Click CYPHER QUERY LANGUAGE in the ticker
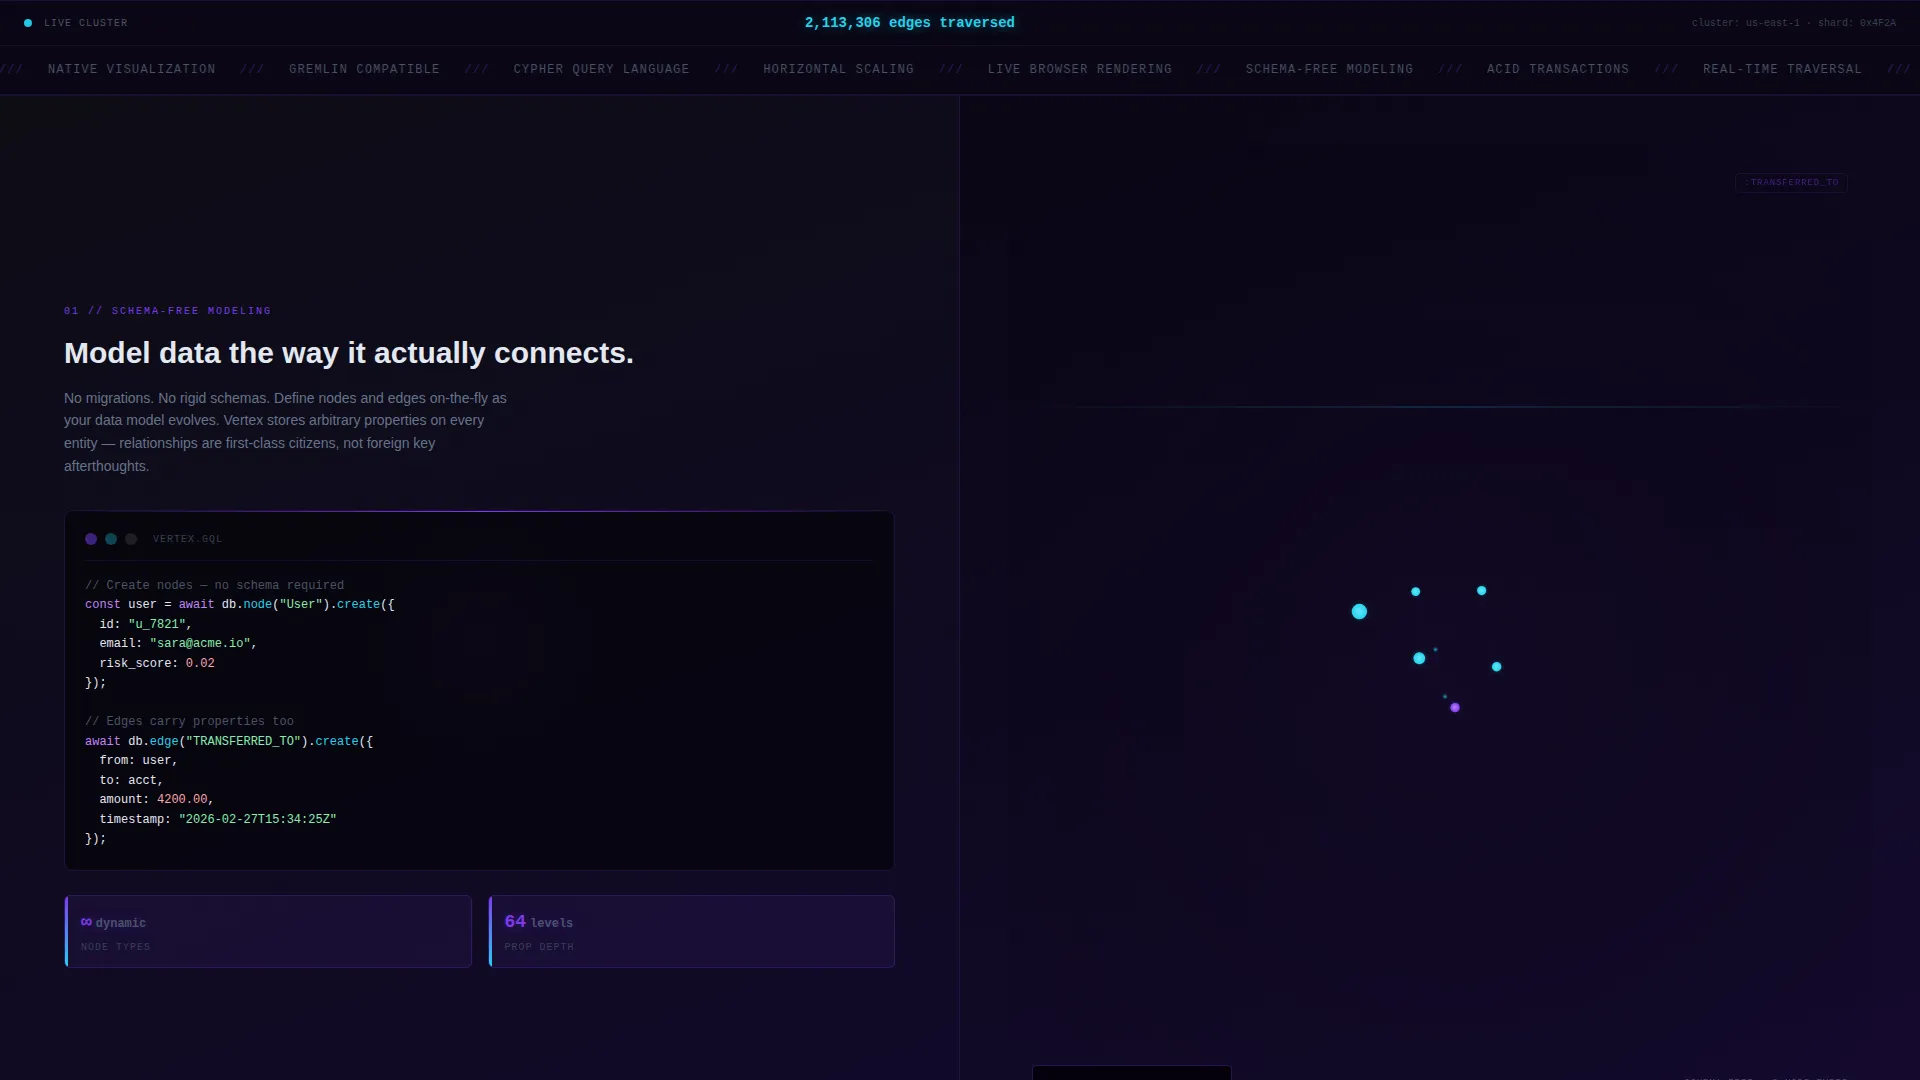 point(602,69)
